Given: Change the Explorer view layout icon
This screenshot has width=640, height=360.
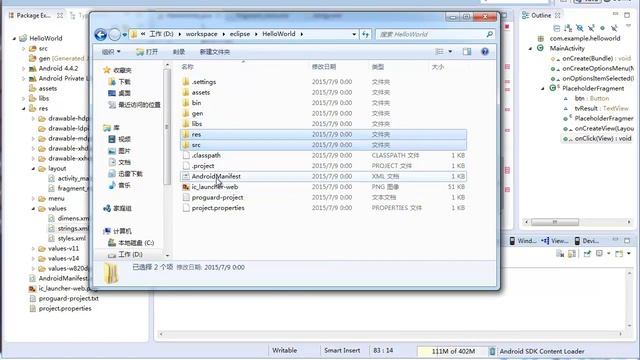Looking at the screenshot, I should pyautogui.click(x=440, y=51).
